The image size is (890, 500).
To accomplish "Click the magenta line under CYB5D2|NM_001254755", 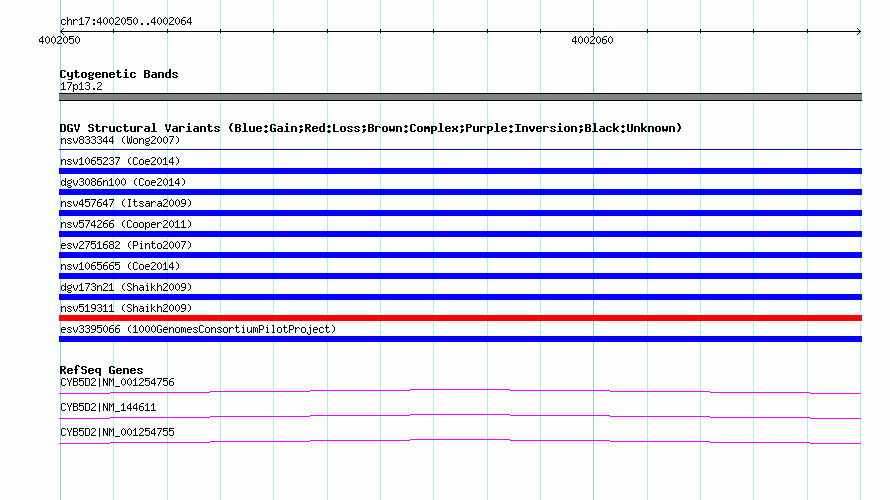I will pos(460,440).
